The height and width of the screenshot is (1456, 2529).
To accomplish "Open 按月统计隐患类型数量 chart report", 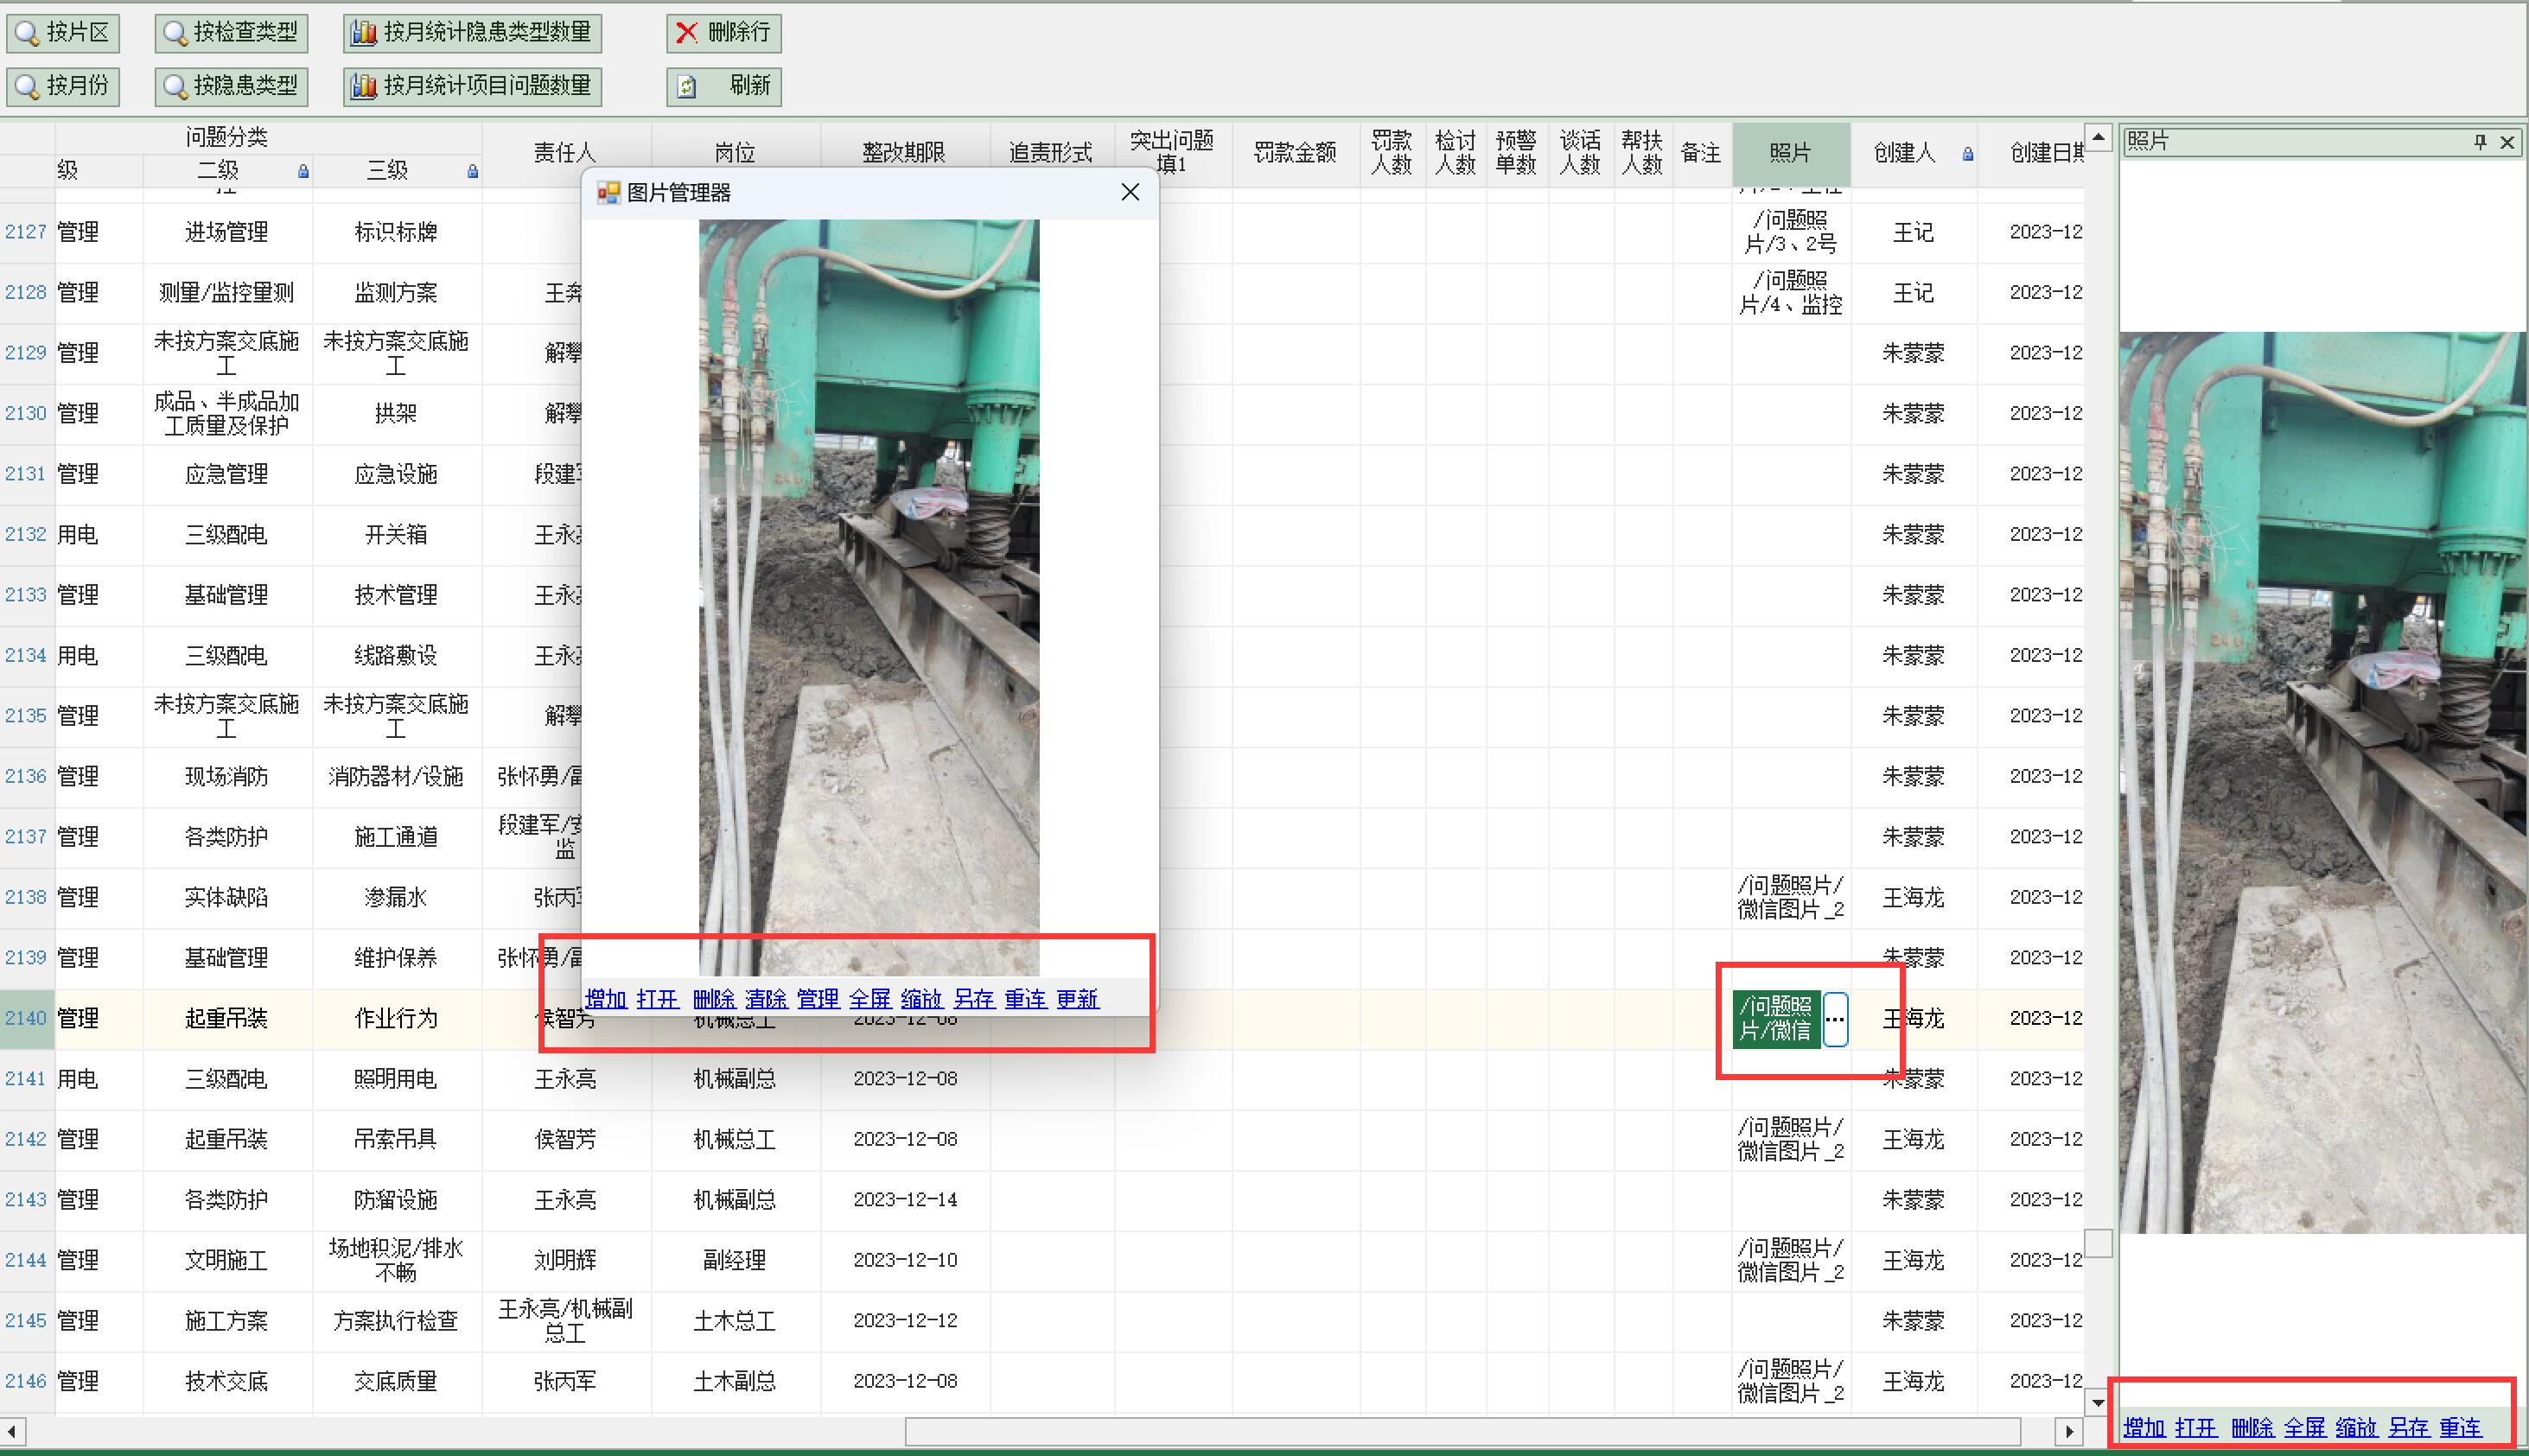I will 472,33.
